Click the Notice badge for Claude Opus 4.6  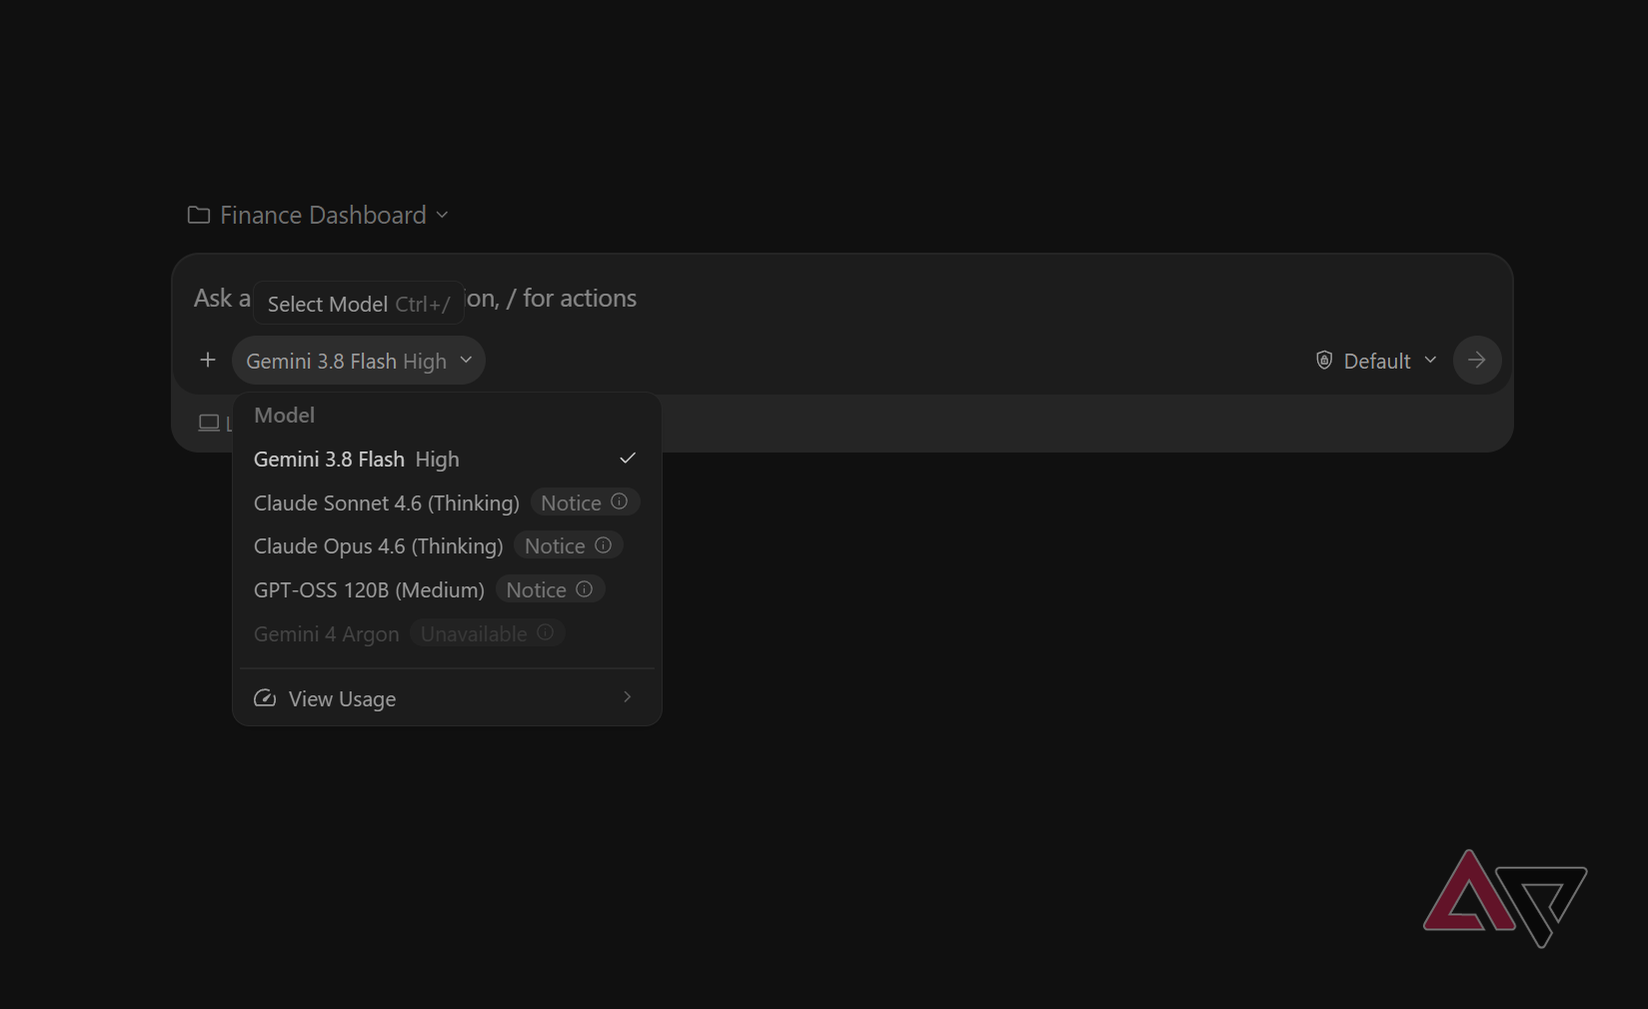click(x=568, y=546)
